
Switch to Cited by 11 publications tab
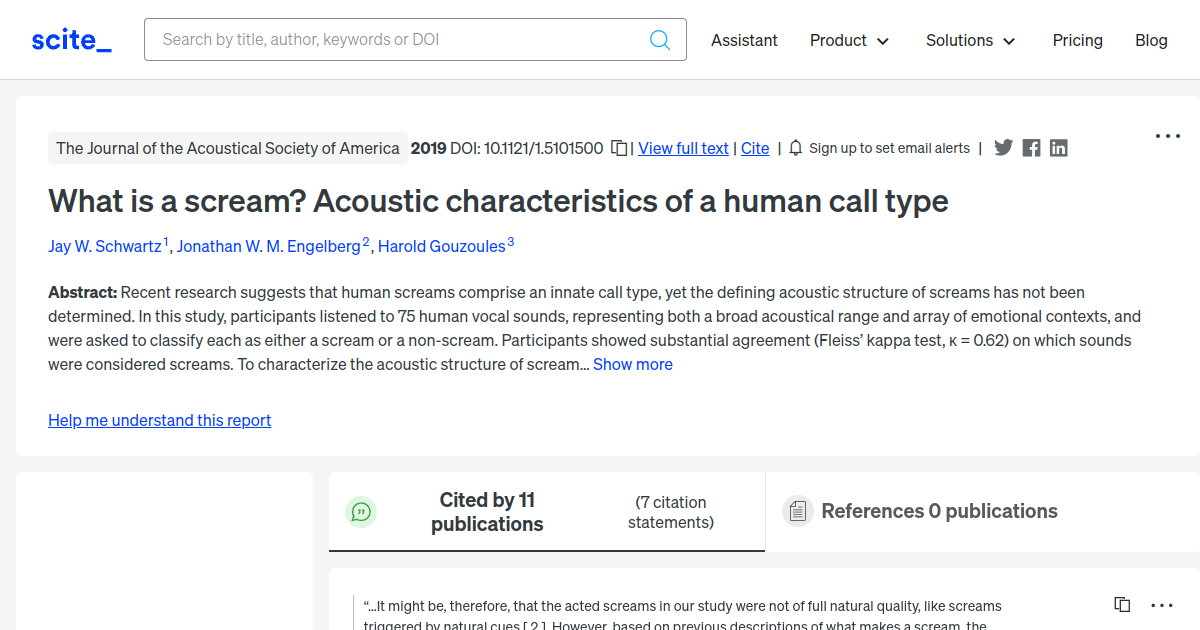pos(487,512)
